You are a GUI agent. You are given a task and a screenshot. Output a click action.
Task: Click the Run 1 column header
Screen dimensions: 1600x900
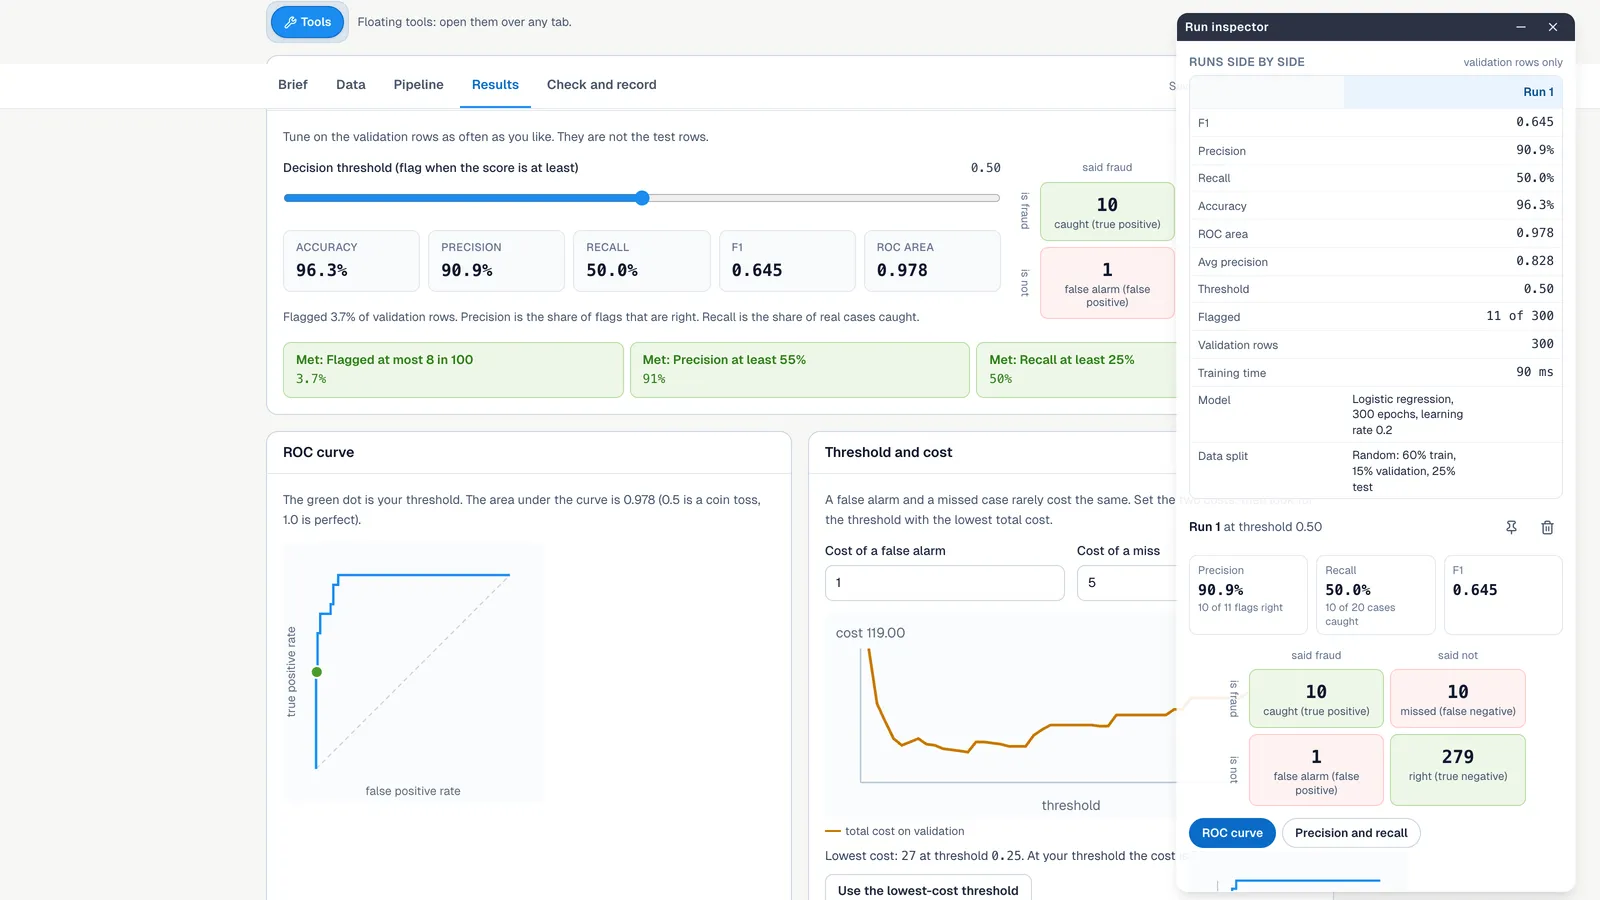click(1453, 92)
